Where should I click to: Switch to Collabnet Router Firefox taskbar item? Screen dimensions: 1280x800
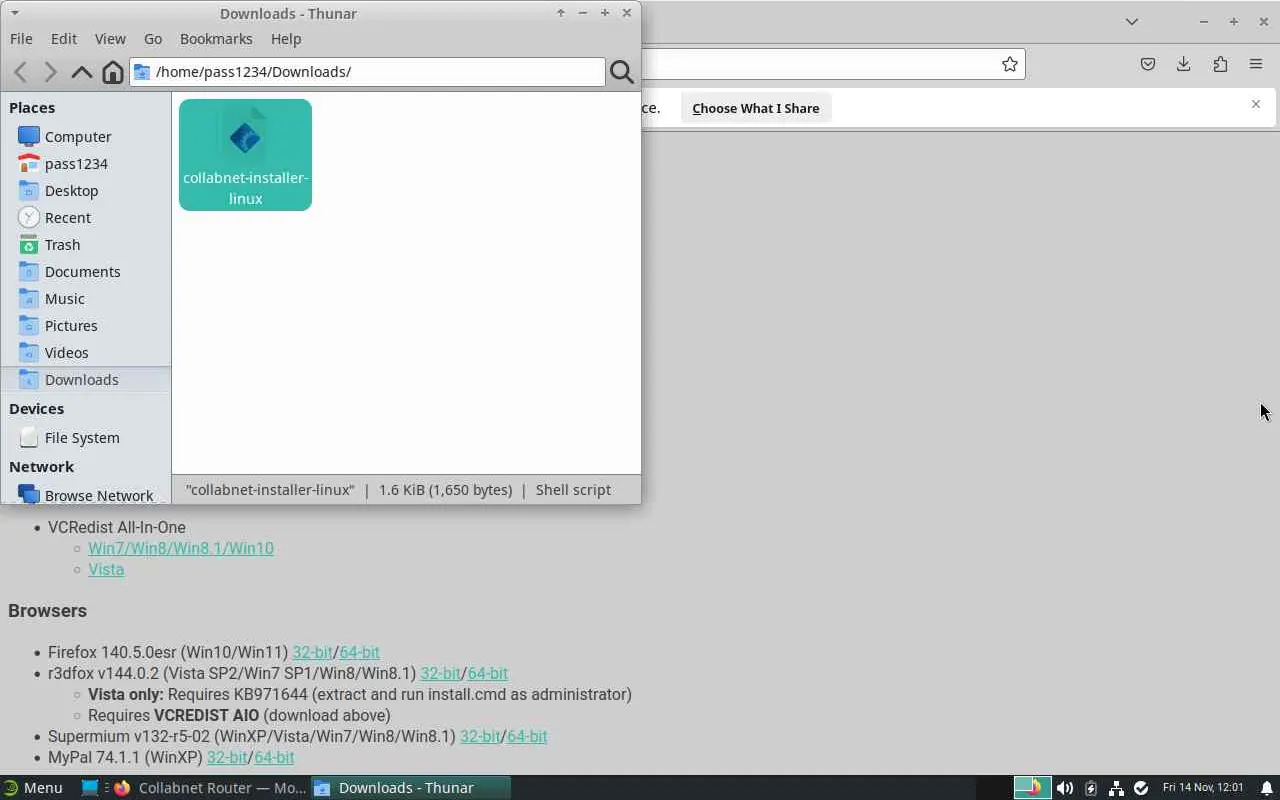point(209,788)
